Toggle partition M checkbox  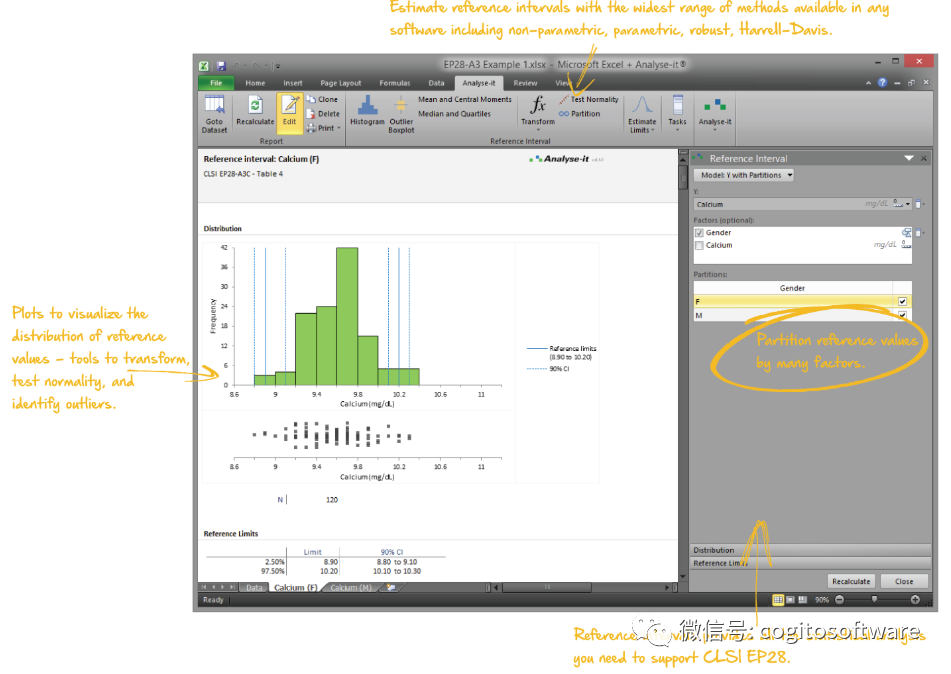902,315
